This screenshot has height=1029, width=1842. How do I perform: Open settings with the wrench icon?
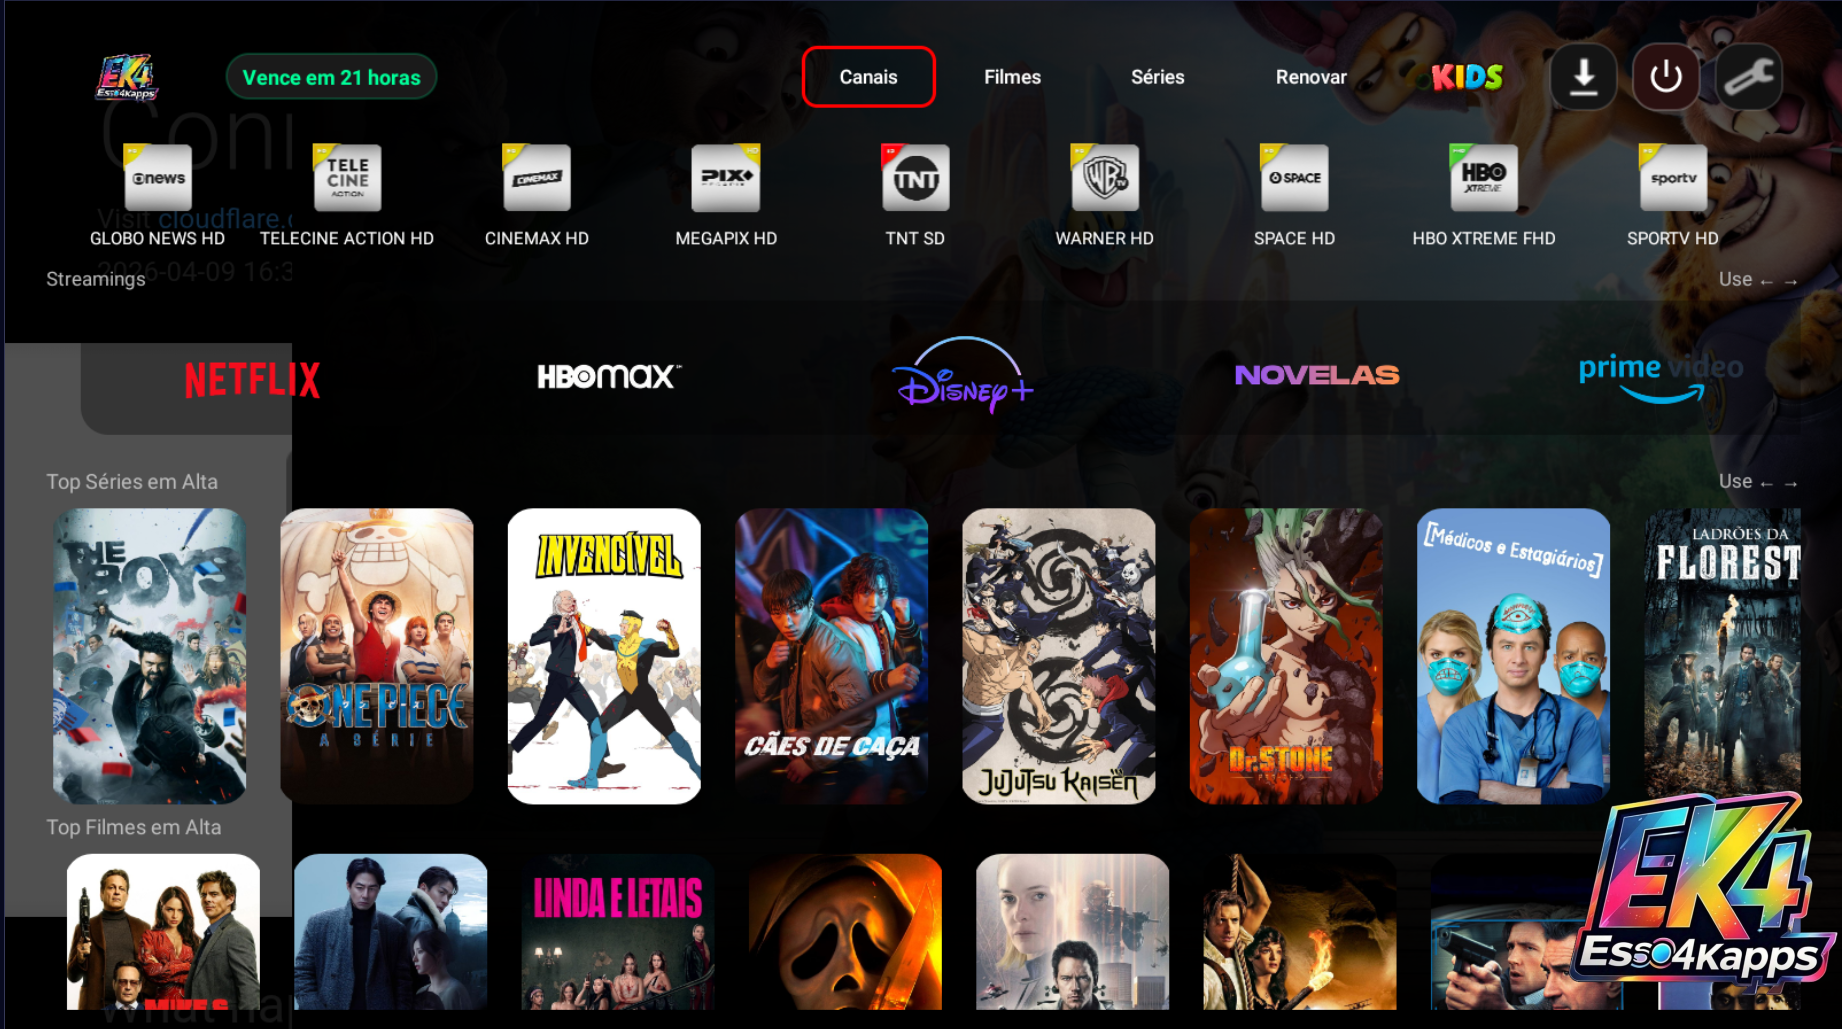[1748, 77]
